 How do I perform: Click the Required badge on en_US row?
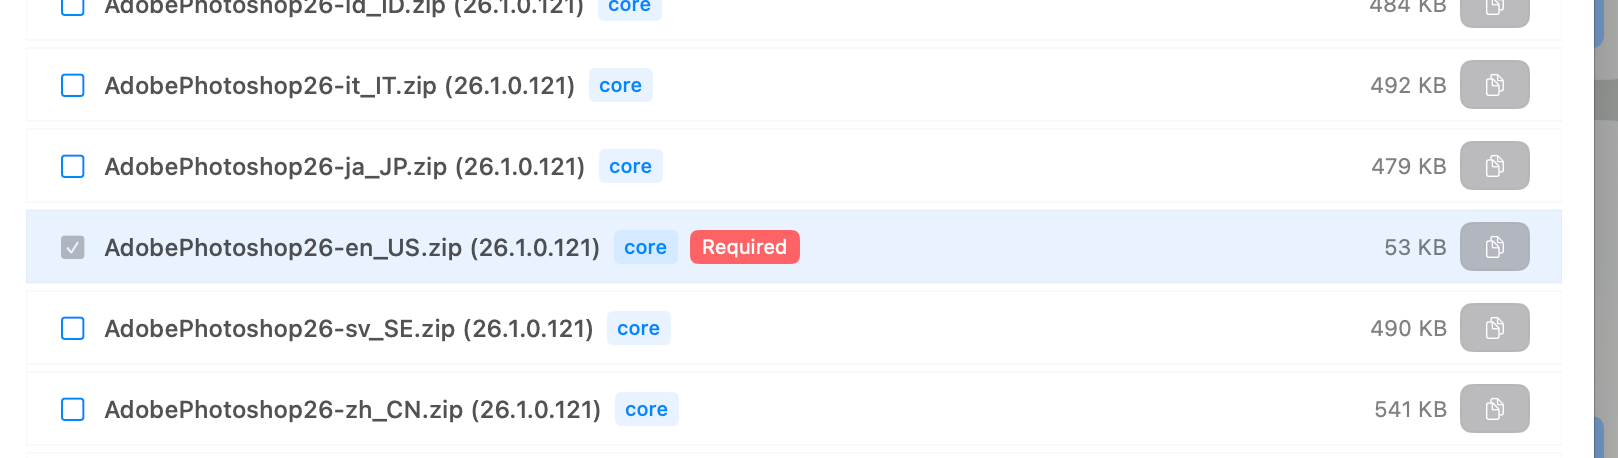click(744, 247)
